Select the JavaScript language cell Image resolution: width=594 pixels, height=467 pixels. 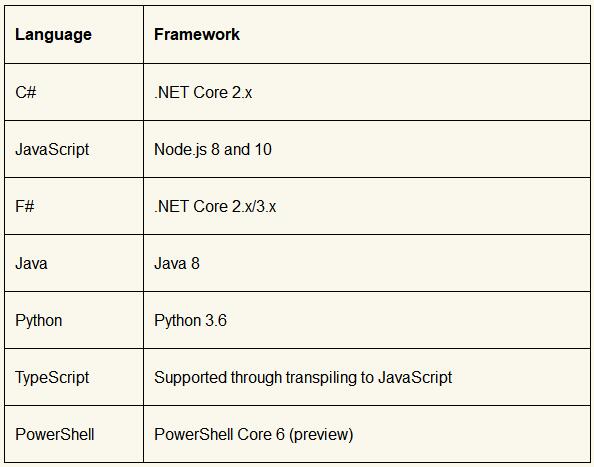(x=74, y=149)
